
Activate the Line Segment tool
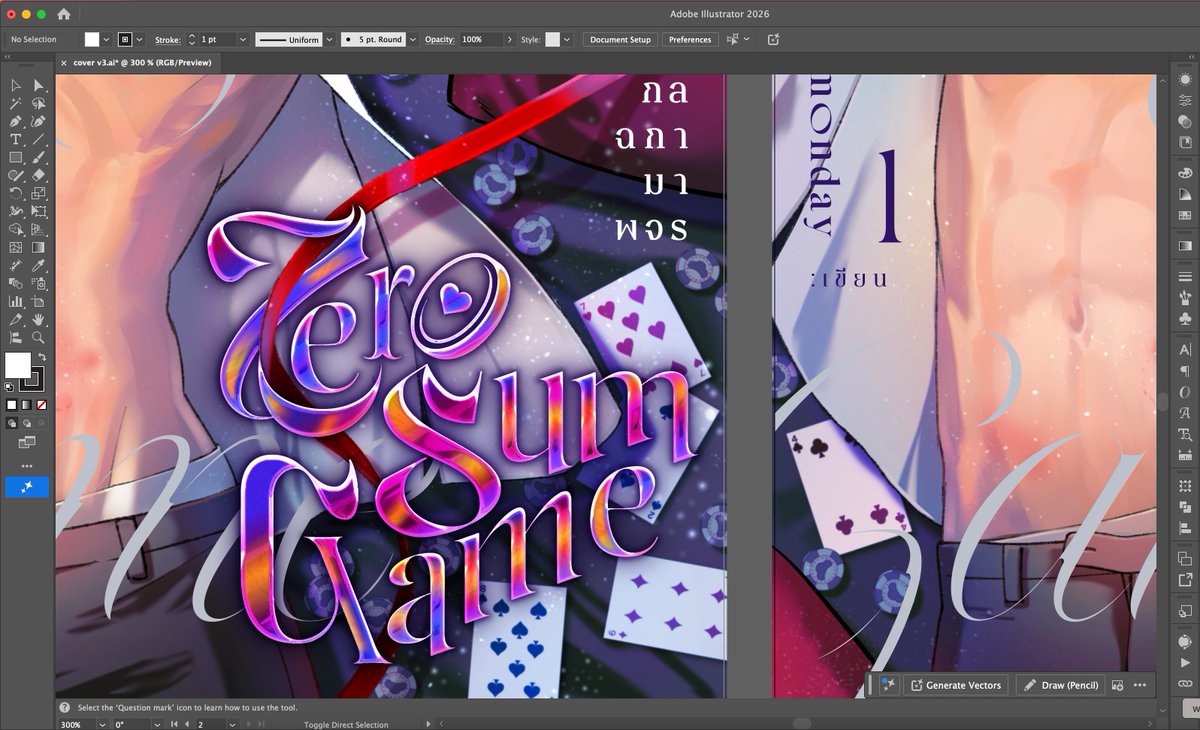tap(38, 139)
